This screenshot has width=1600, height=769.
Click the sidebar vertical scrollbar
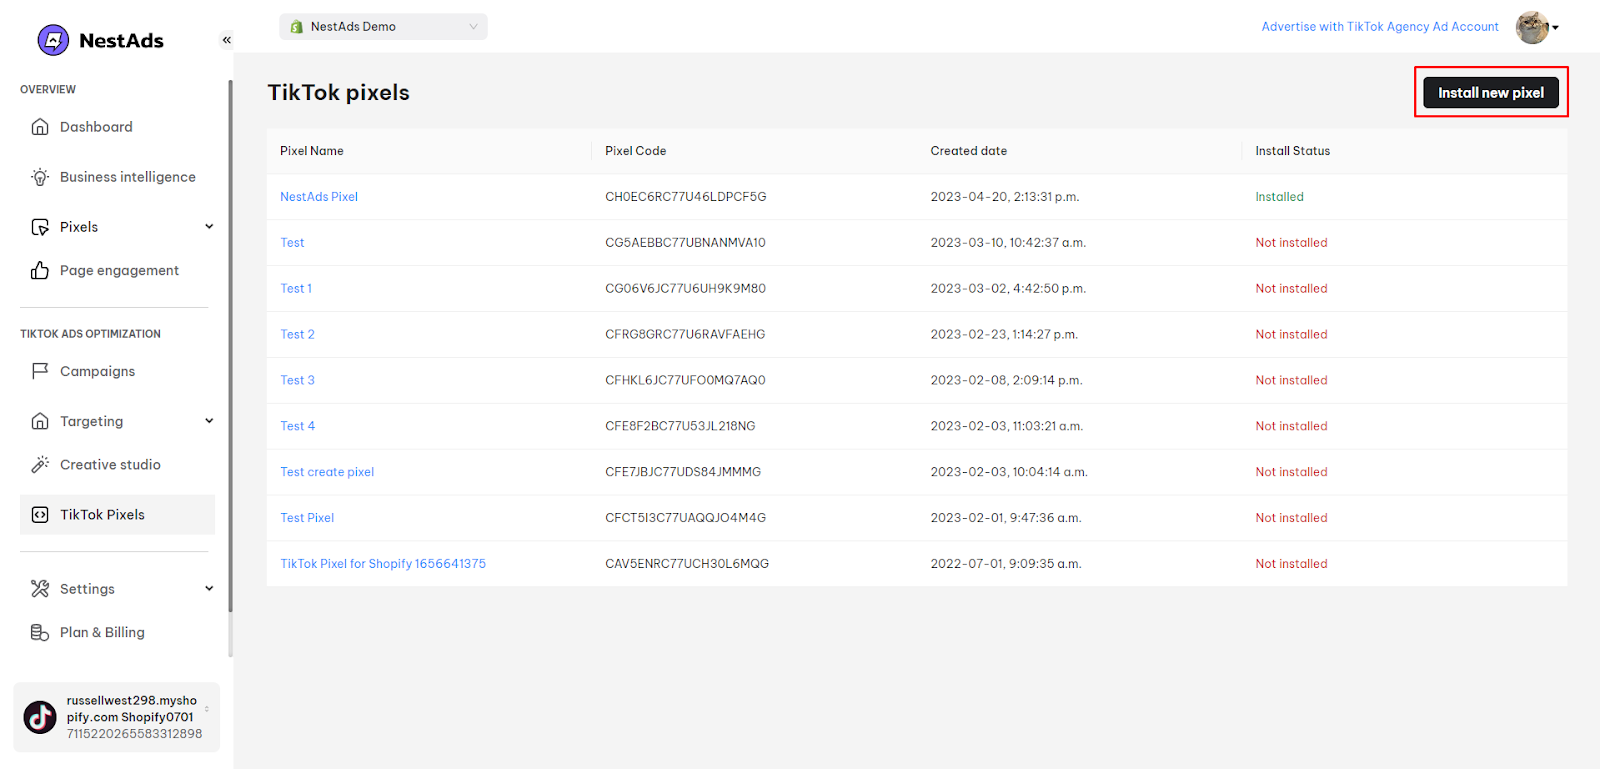231,345
